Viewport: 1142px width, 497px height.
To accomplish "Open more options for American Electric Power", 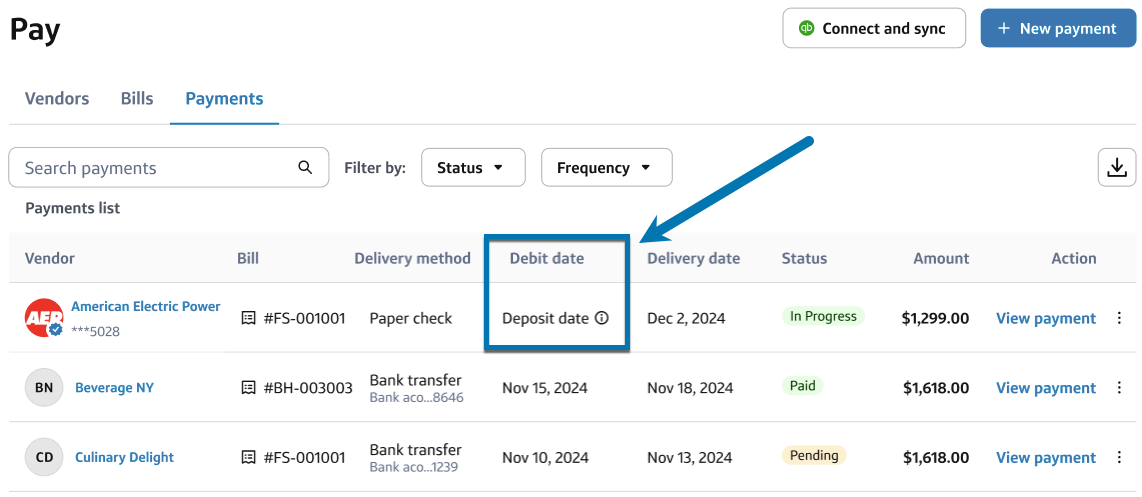I will [x=1119, y=318].
